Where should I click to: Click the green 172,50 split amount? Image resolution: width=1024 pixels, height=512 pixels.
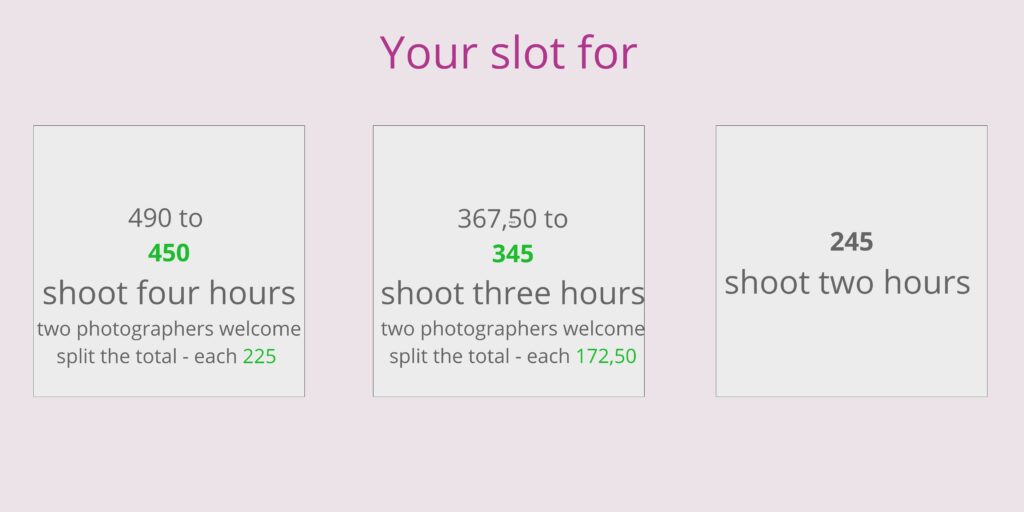click(606, 357)
